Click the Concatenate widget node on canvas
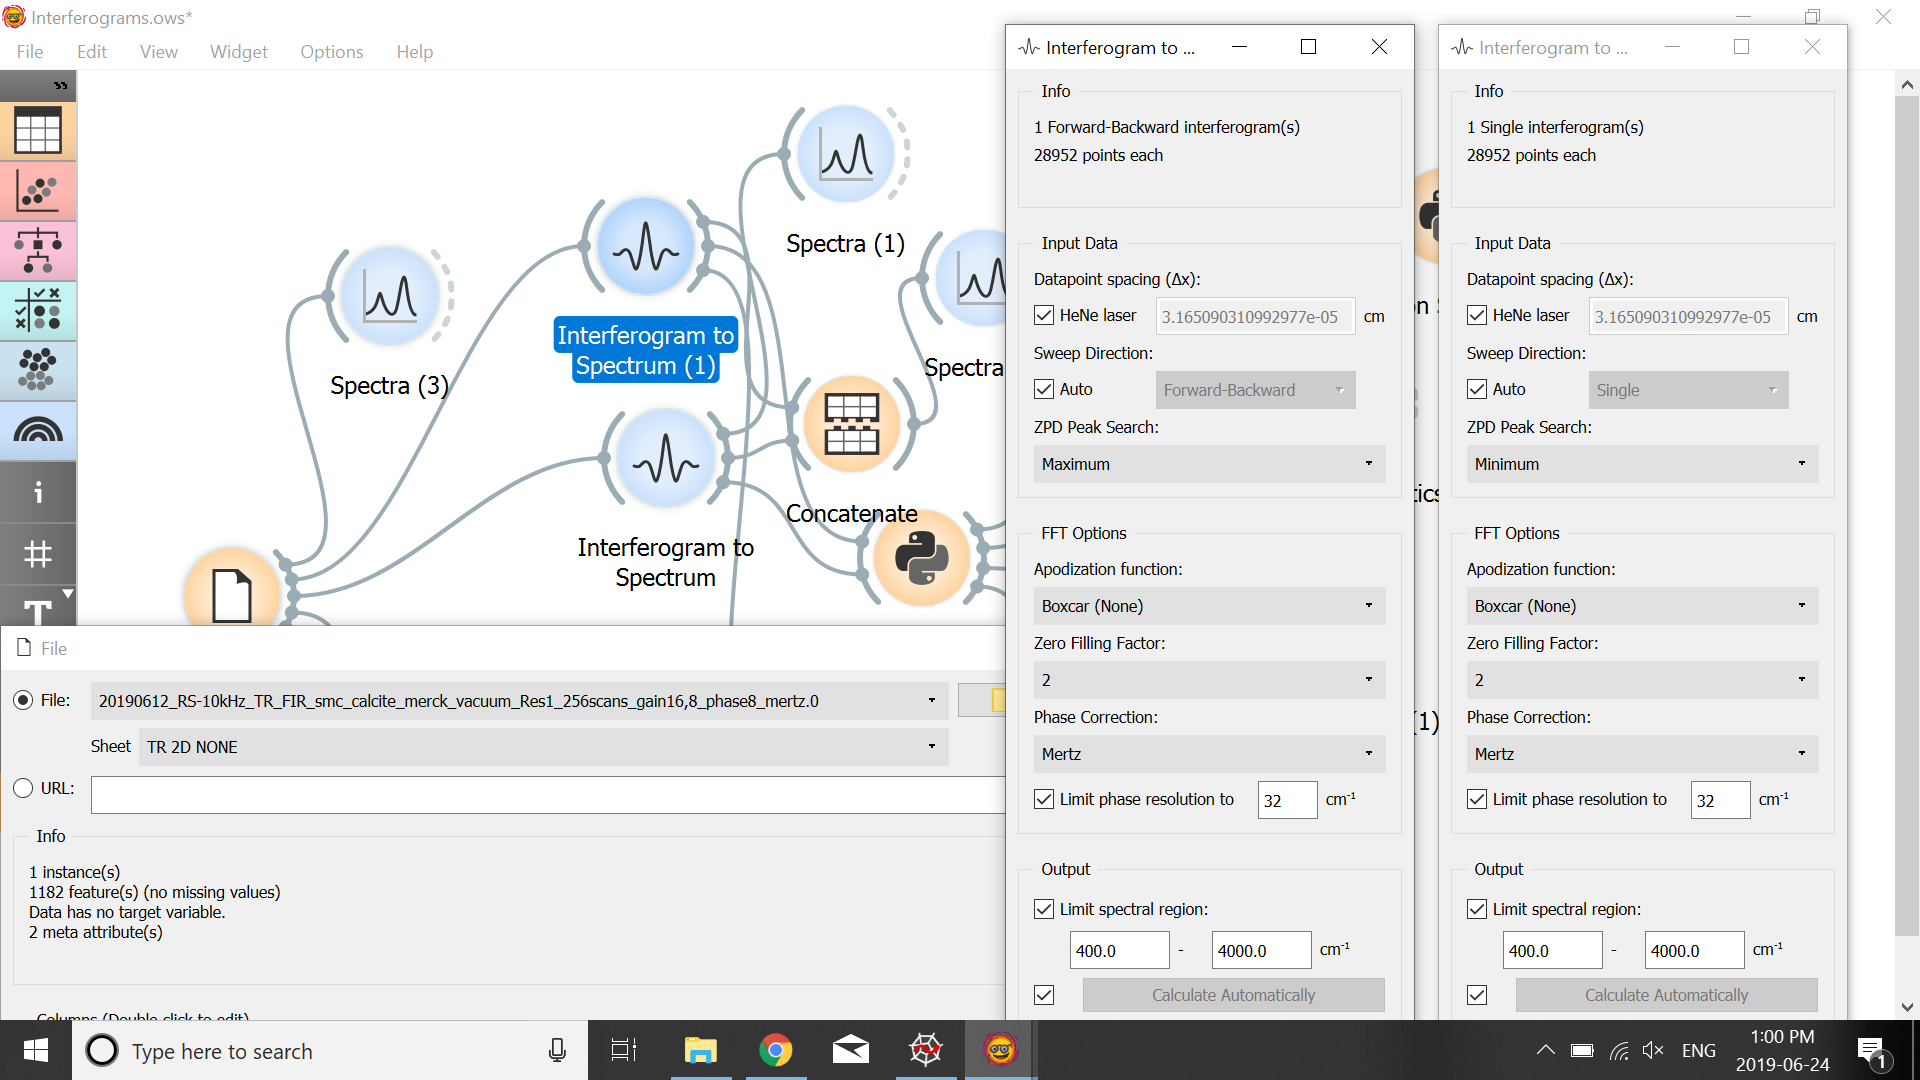The height and width of the screenshot is (1080, 1920). point(851,424)
